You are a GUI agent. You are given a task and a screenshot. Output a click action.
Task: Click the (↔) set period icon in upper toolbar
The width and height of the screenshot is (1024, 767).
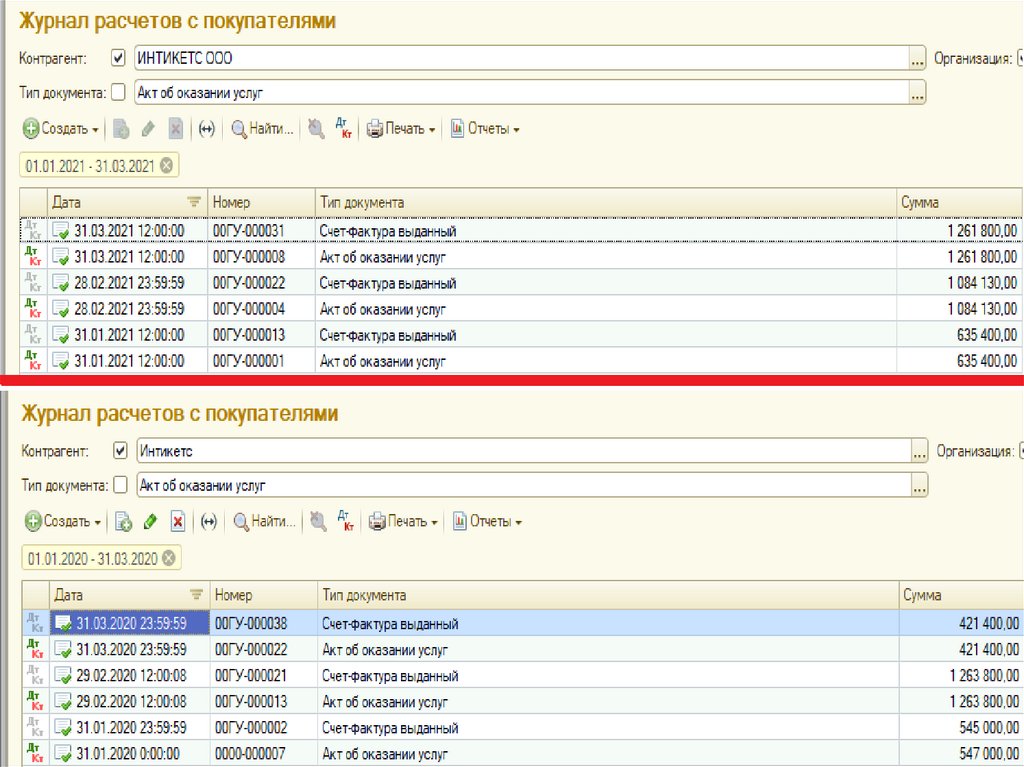click(x=207, y=128)
